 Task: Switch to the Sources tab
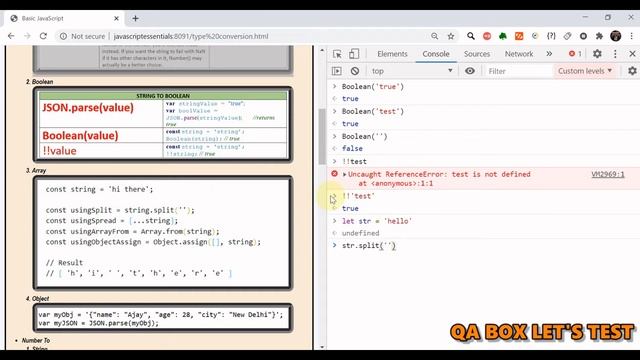coord(476,54)
